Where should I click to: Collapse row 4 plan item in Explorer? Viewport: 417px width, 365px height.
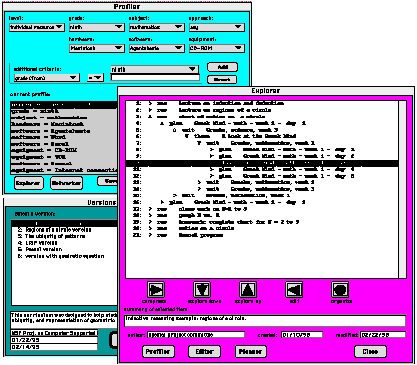tap(162, 123)
